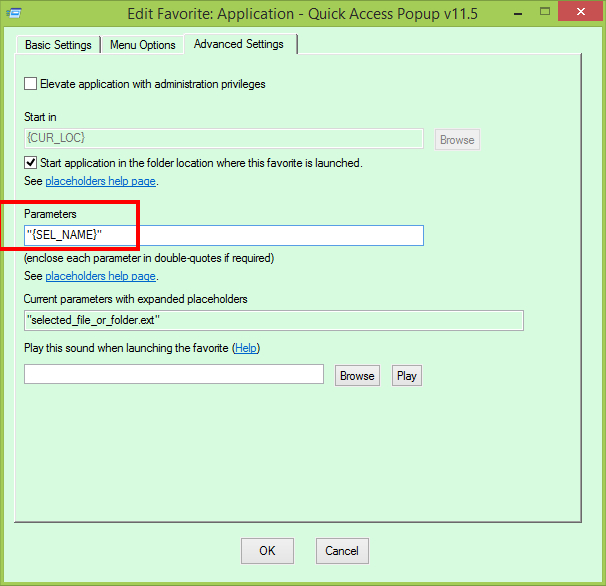Minimize the Edit Favorite window
This screenshot has width=606, height=586.
(x=518, y=13)
